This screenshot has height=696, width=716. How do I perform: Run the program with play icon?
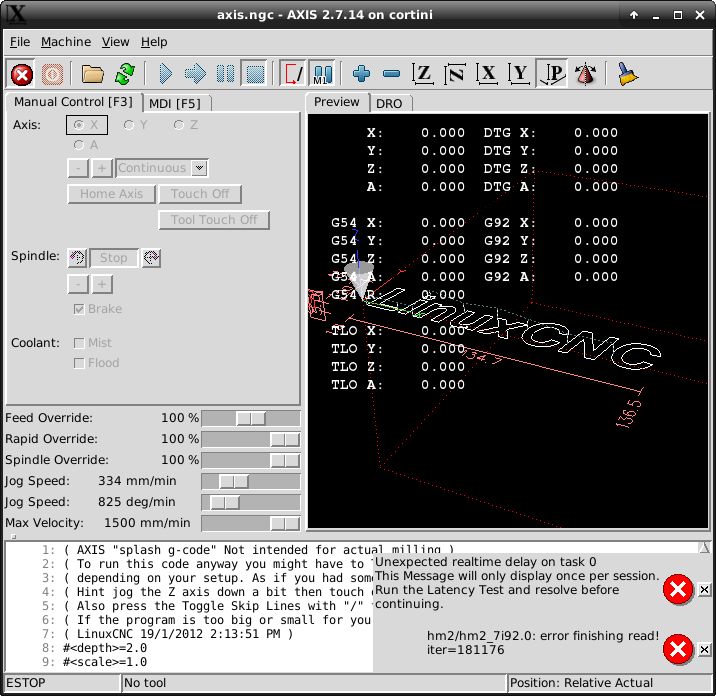click(165, 74)
